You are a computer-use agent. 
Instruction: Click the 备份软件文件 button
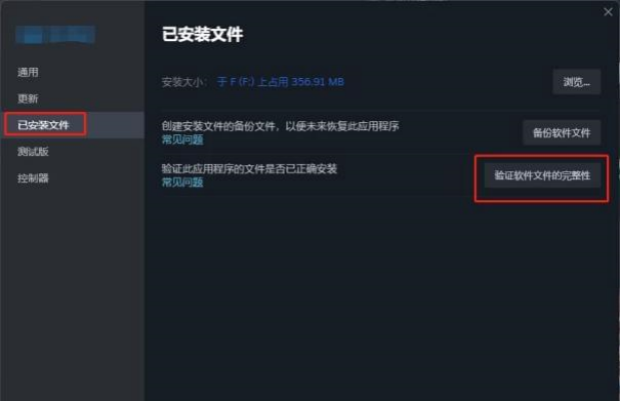click(561, 133)
